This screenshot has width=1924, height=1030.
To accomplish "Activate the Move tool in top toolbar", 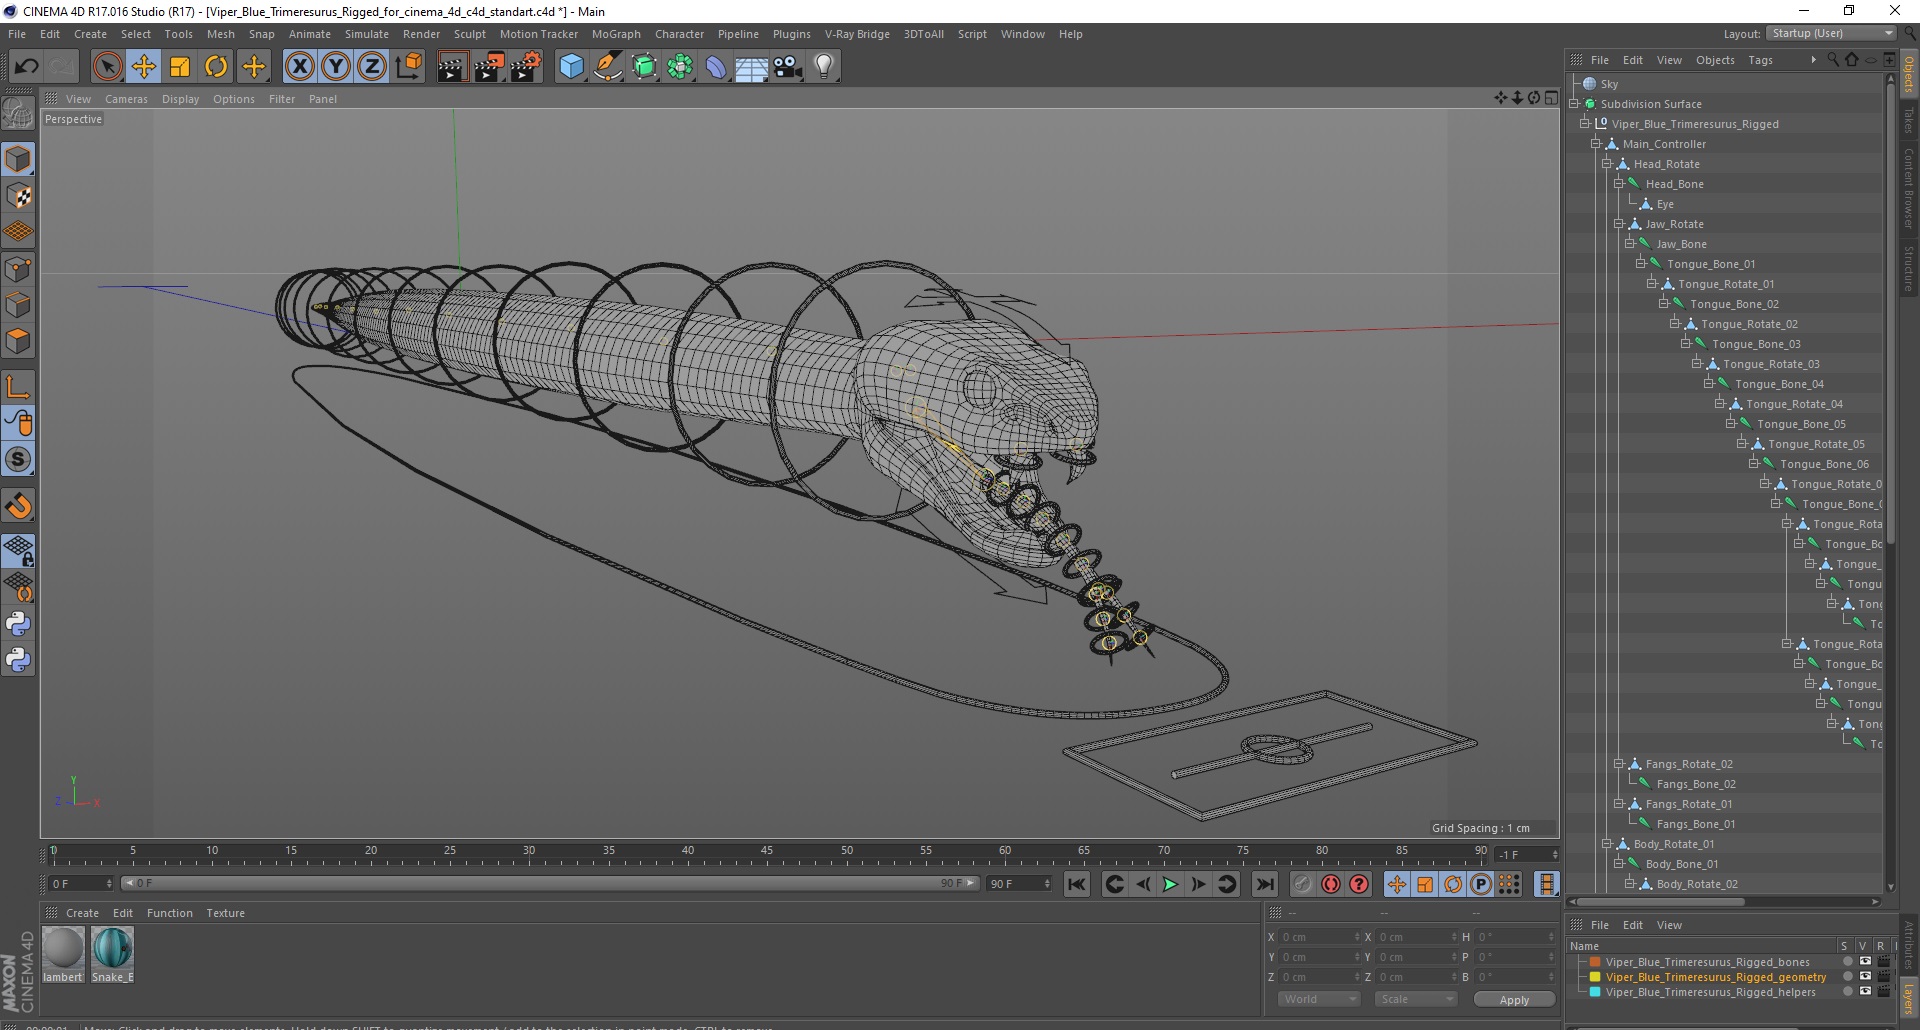I will (144, 67).
